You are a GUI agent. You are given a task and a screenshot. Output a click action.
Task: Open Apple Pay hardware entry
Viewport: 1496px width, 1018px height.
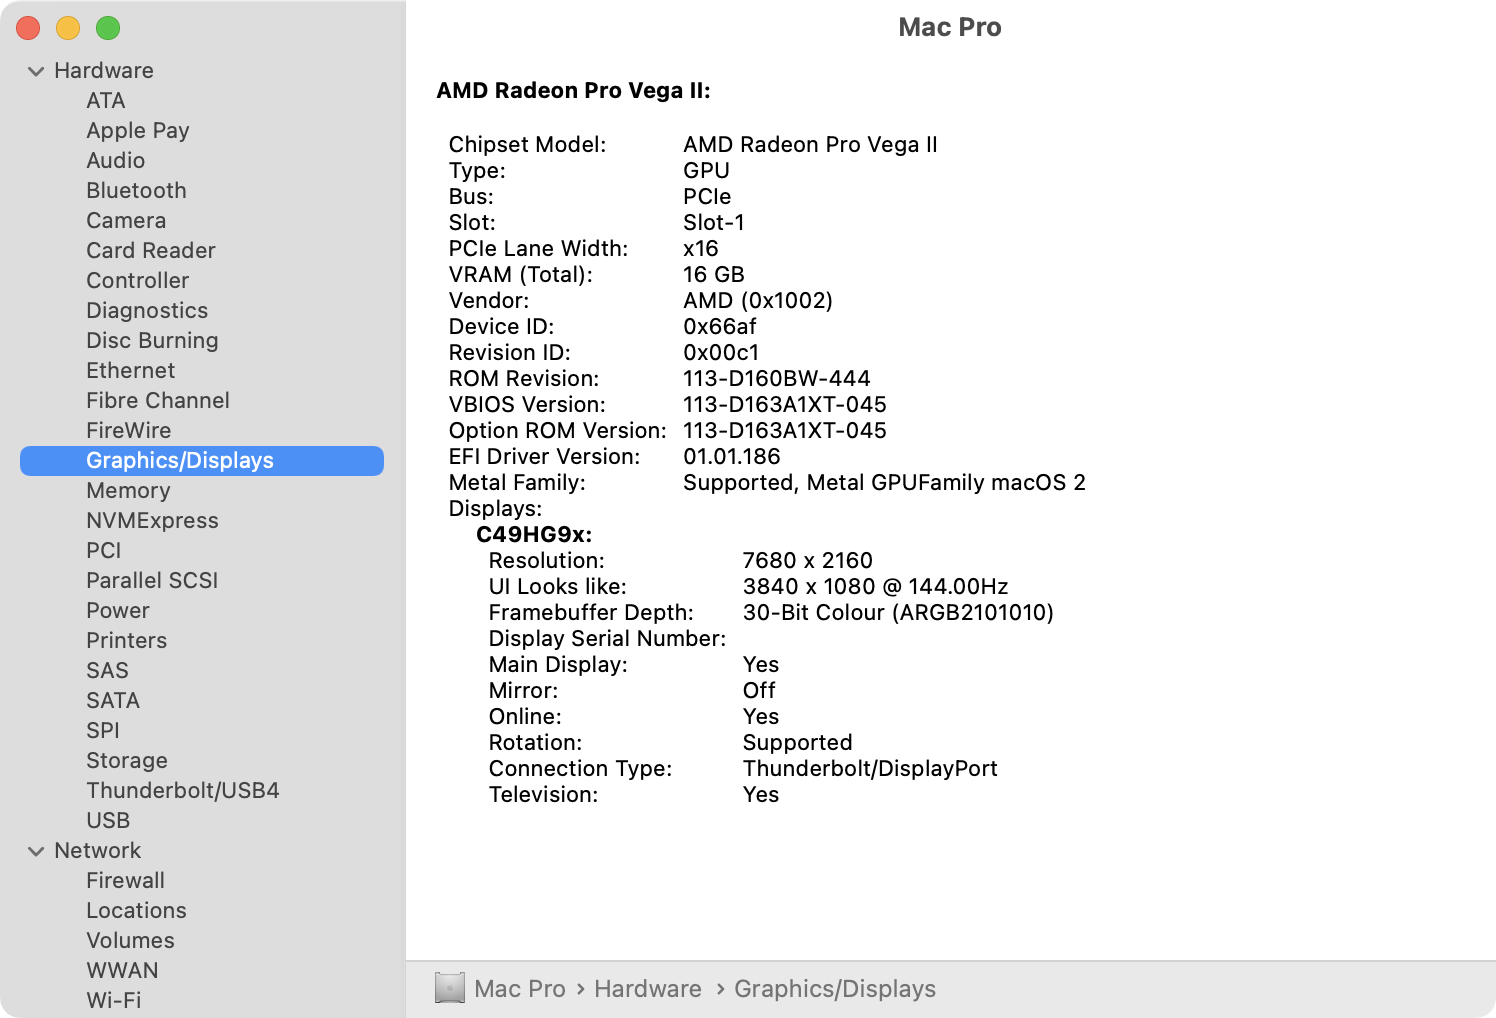click(x=138, y=131)
